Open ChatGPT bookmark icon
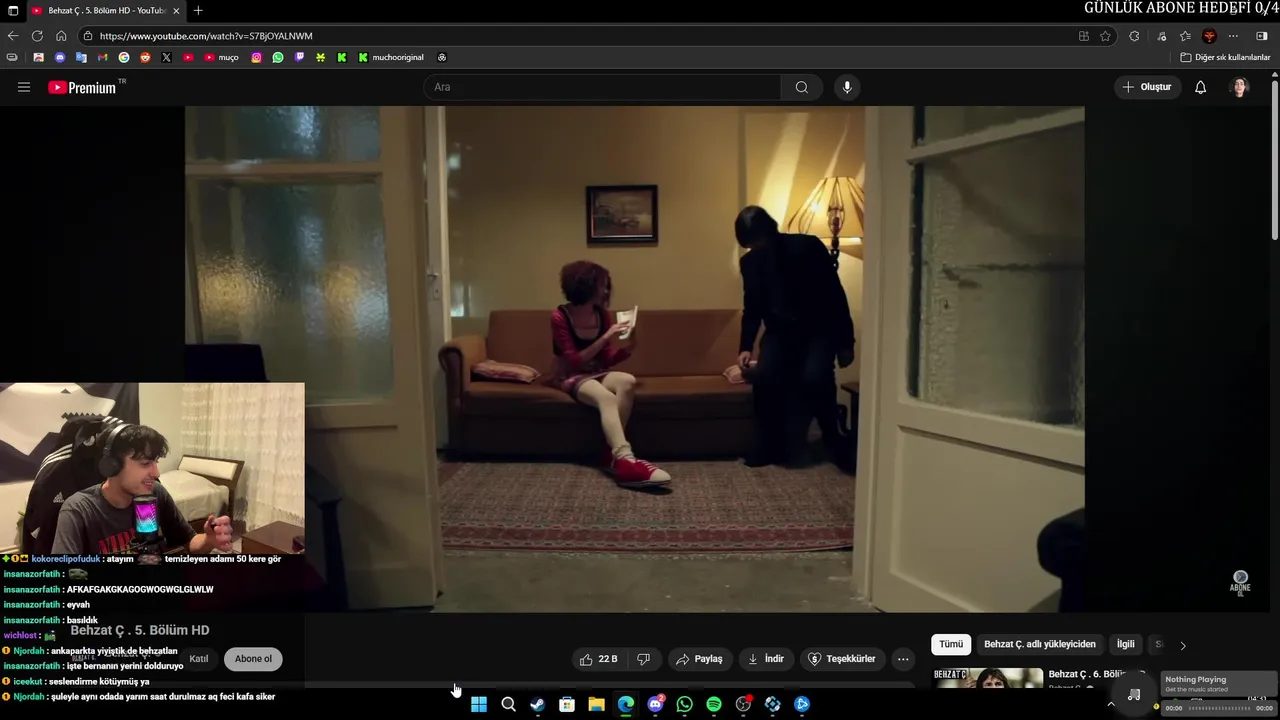This screenshot has height=720, width=1280. point(442,58)
